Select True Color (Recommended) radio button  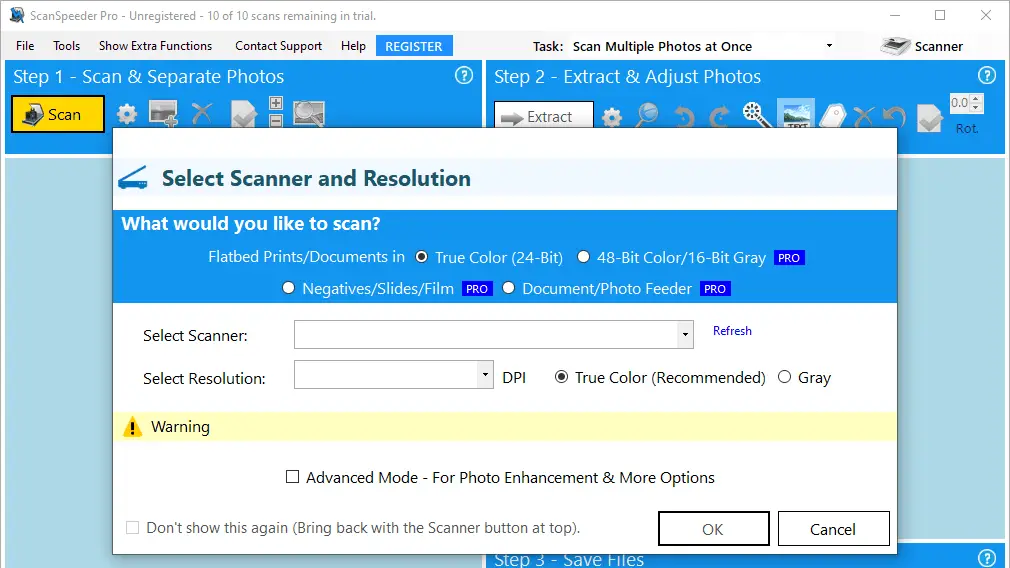coord(561,377)
